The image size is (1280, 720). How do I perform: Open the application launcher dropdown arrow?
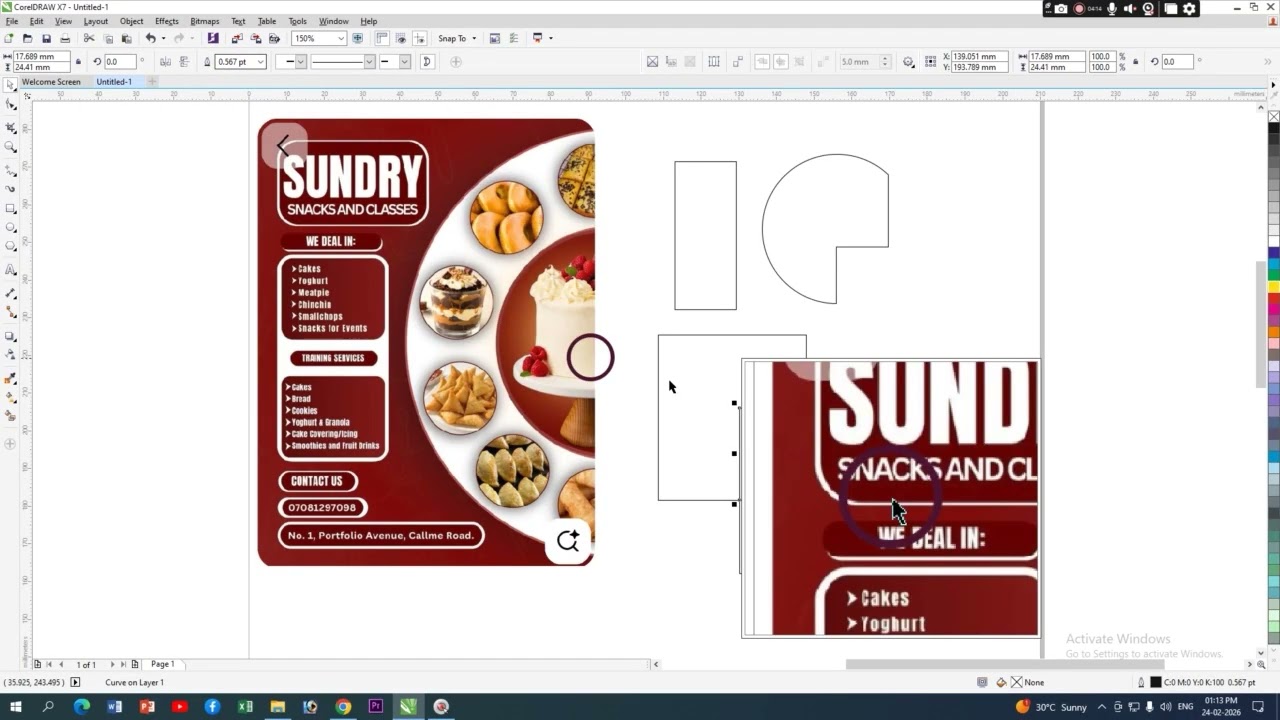(x=550, y=38)
